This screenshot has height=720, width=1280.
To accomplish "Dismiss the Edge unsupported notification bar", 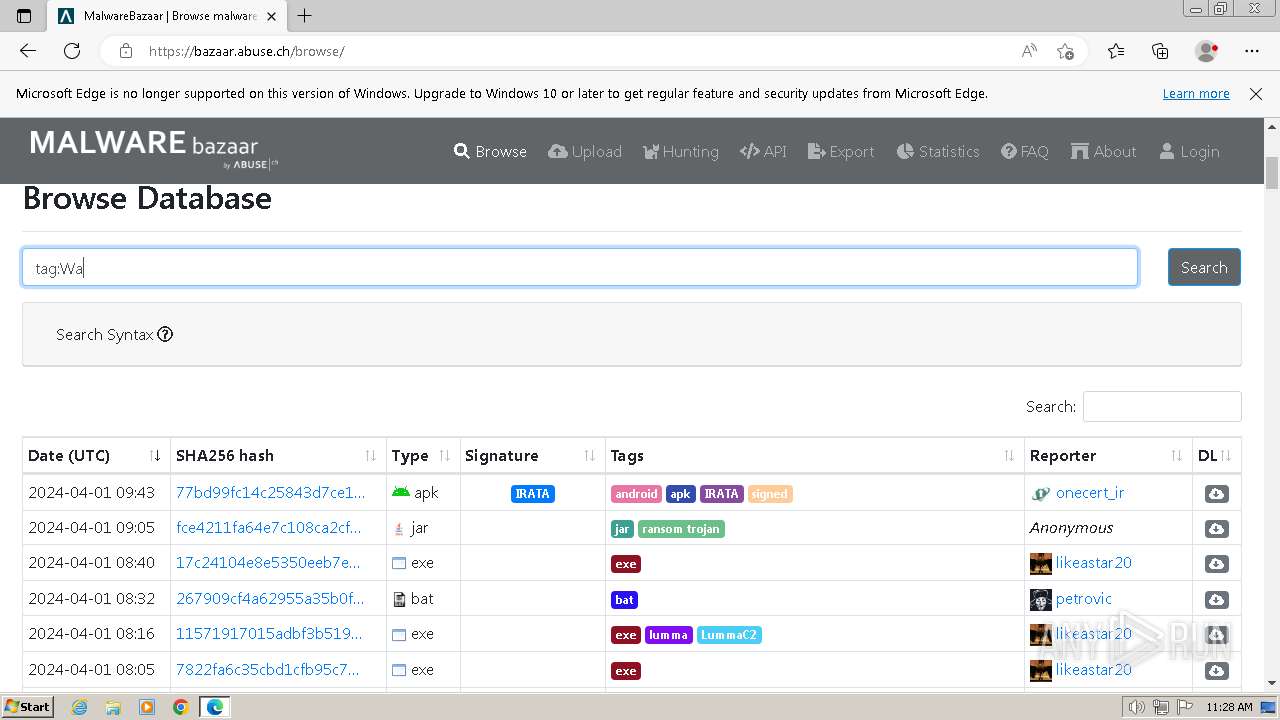I will point(1256,93).
